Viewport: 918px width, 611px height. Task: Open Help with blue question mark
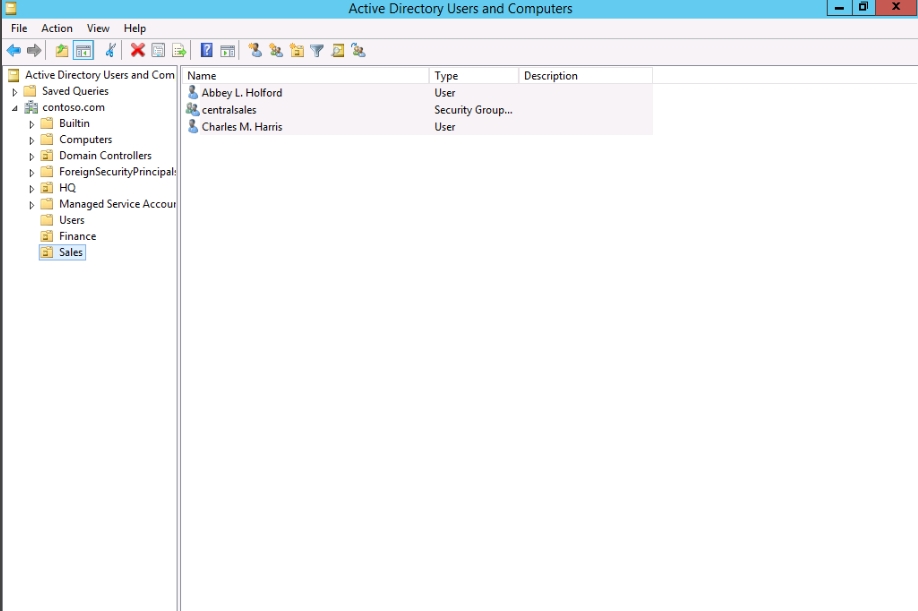[207, 50]
